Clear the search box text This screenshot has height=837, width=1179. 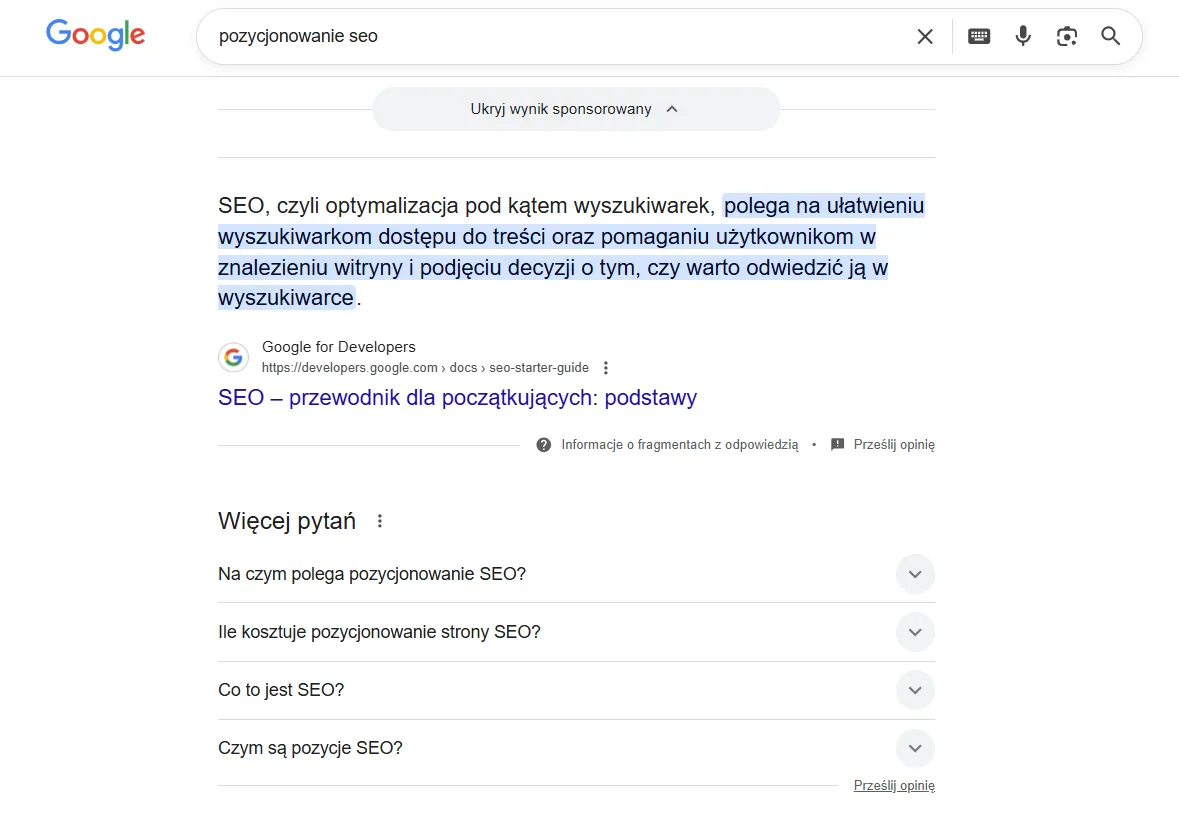pyautogui.click(x=925, y=37)
